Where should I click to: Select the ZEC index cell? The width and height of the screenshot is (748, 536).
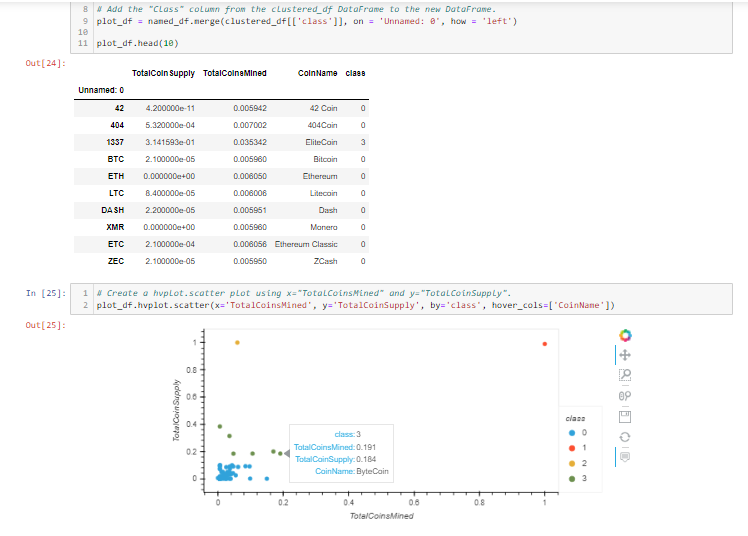click(x=116, y=261)
